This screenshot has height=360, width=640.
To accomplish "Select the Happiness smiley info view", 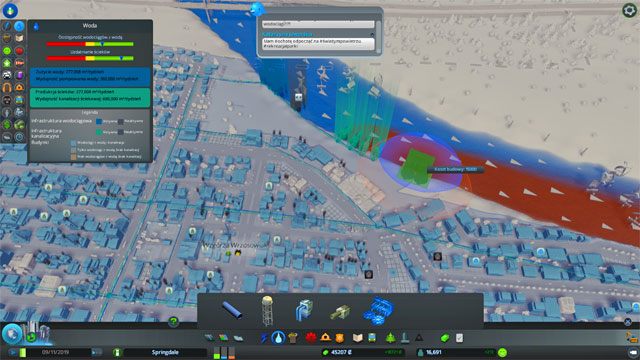I will [7, 51].
